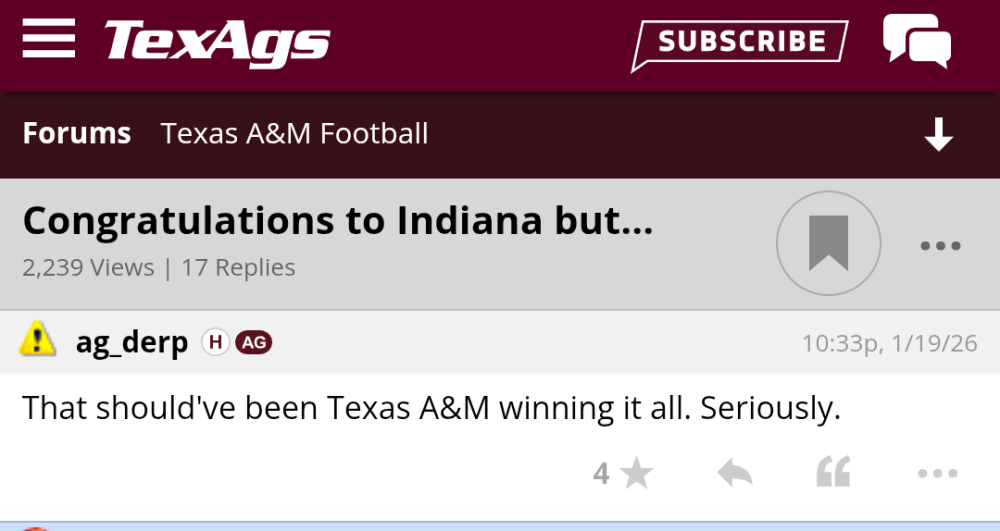Click the TexAgs logo

coord(217,42)
